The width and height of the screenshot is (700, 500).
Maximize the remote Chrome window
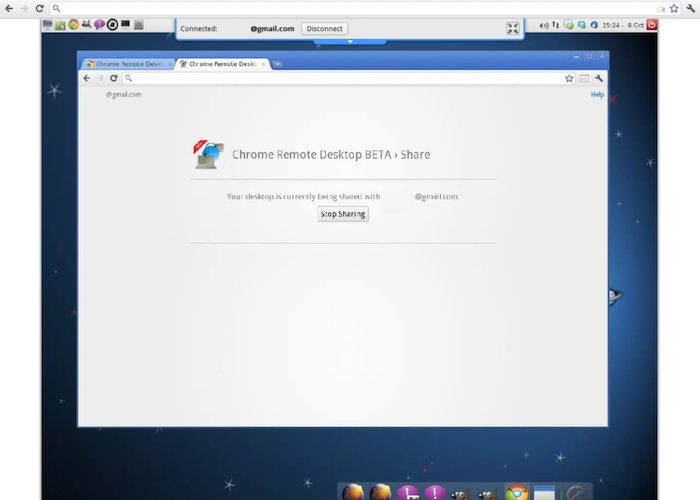point(589,56)
